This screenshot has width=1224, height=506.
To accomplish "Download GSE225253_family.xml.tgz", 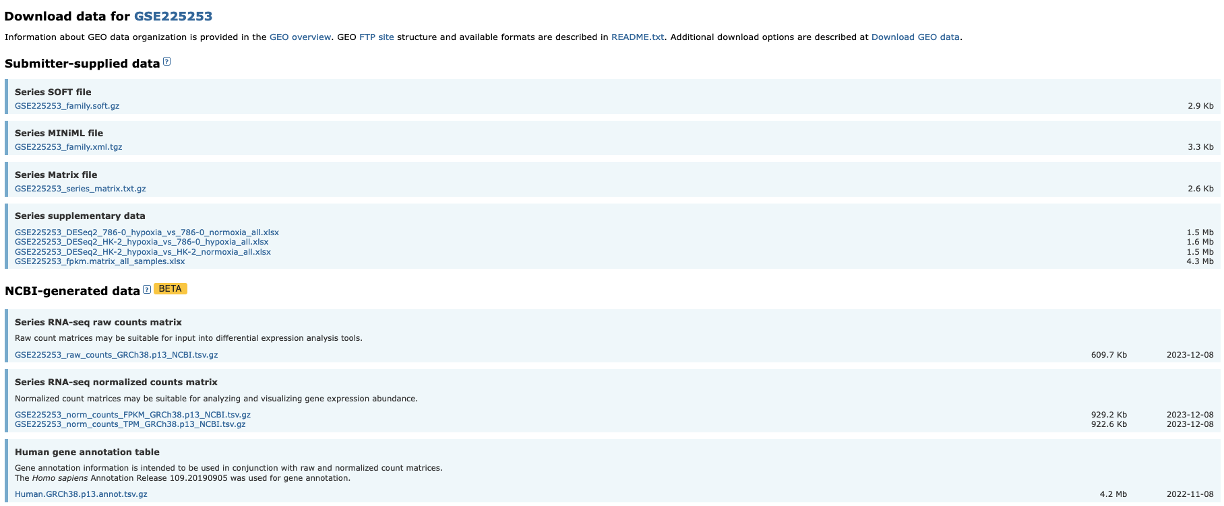I will (69, 147).
